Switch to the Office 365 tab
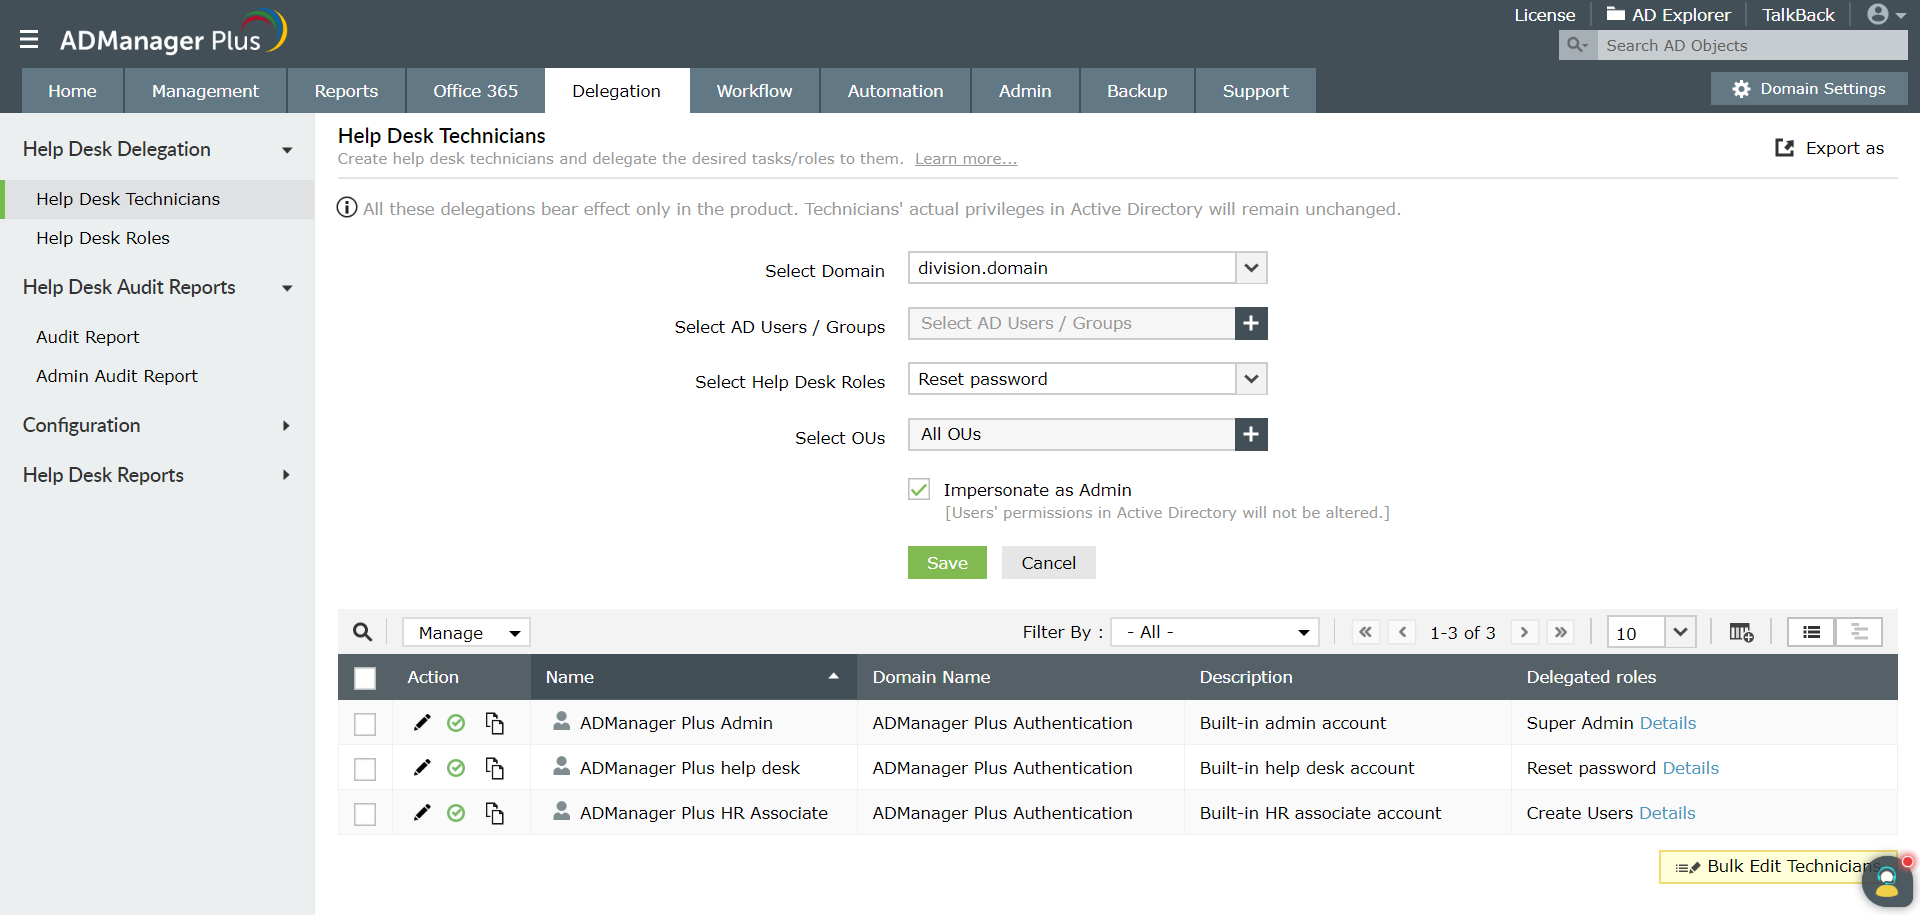Image resolution: width=1920 pixels, height=915 pixels. pos(476,91)
